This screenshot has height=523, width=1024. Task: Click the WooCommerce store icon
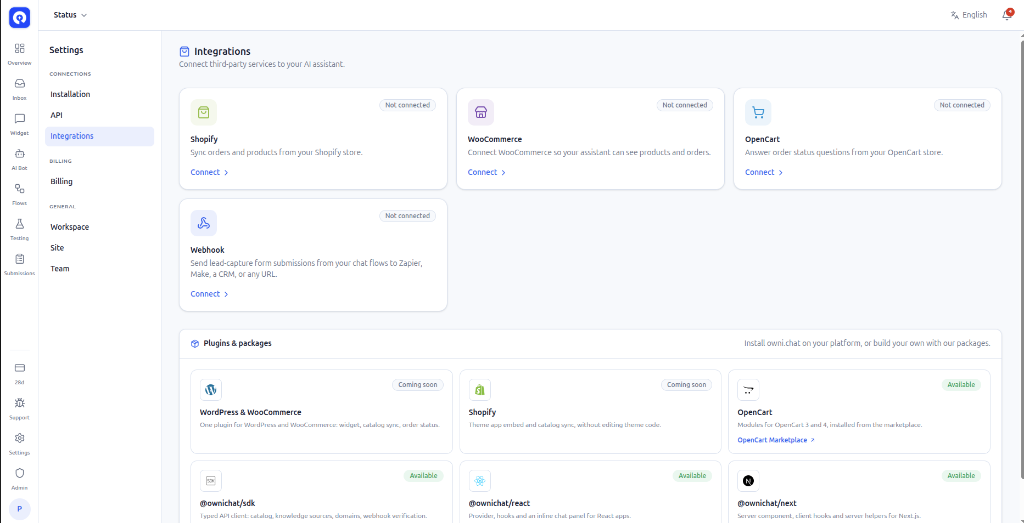click(481, 112)
